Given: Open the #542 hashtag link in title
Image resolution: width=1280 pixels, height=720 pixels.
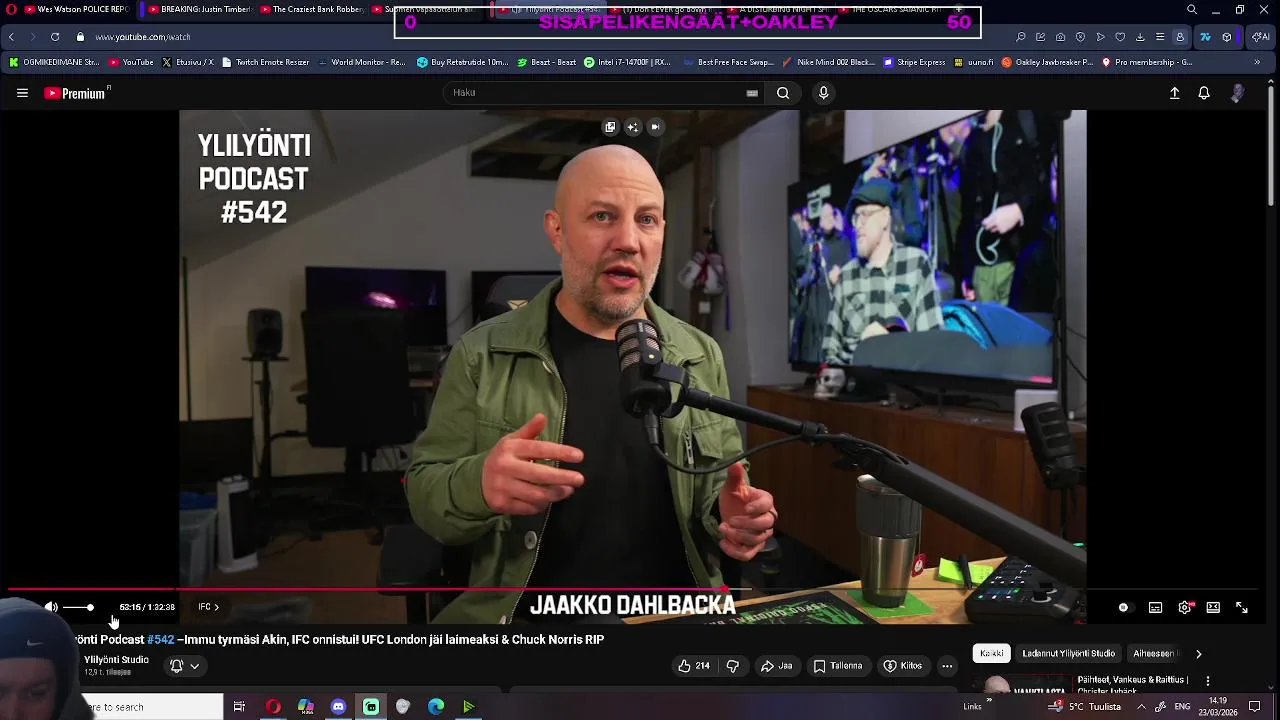Looking at the screenshot, I should pyautogui.click(x=160, y=640).
